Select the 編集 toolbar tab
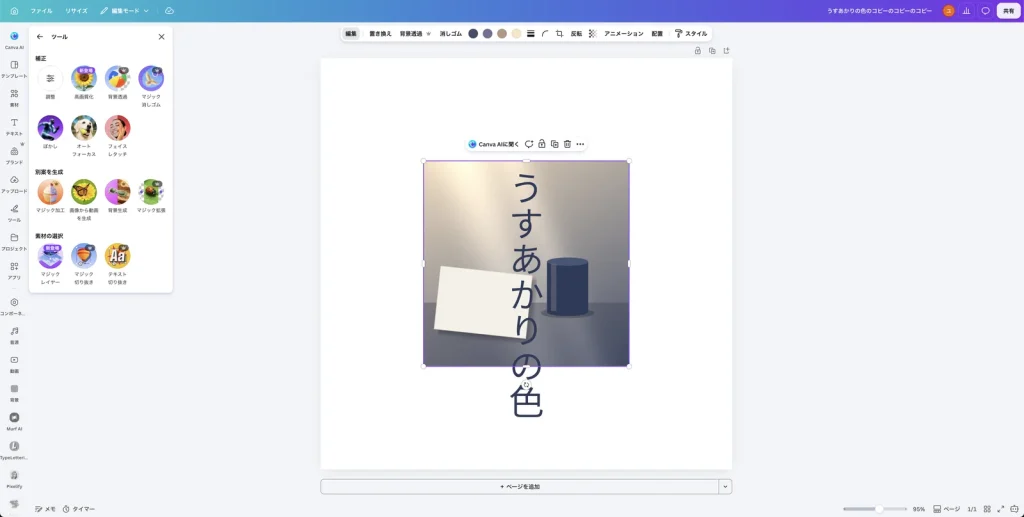Image resolution: width=1024 pixels, height=517 pixels. click(x=351, y=33)
